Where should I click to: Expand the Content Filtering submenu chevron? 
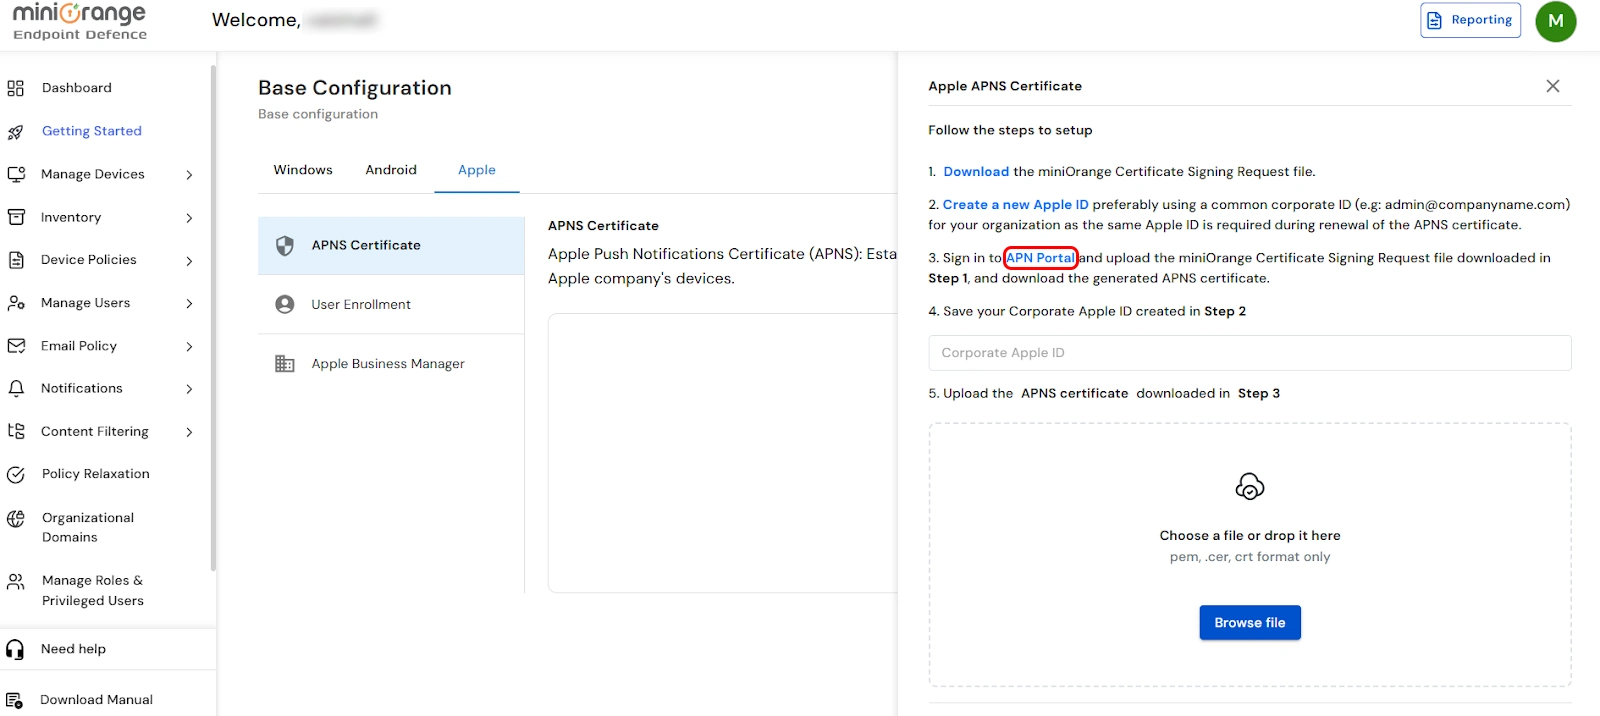[x=189, y=432]
